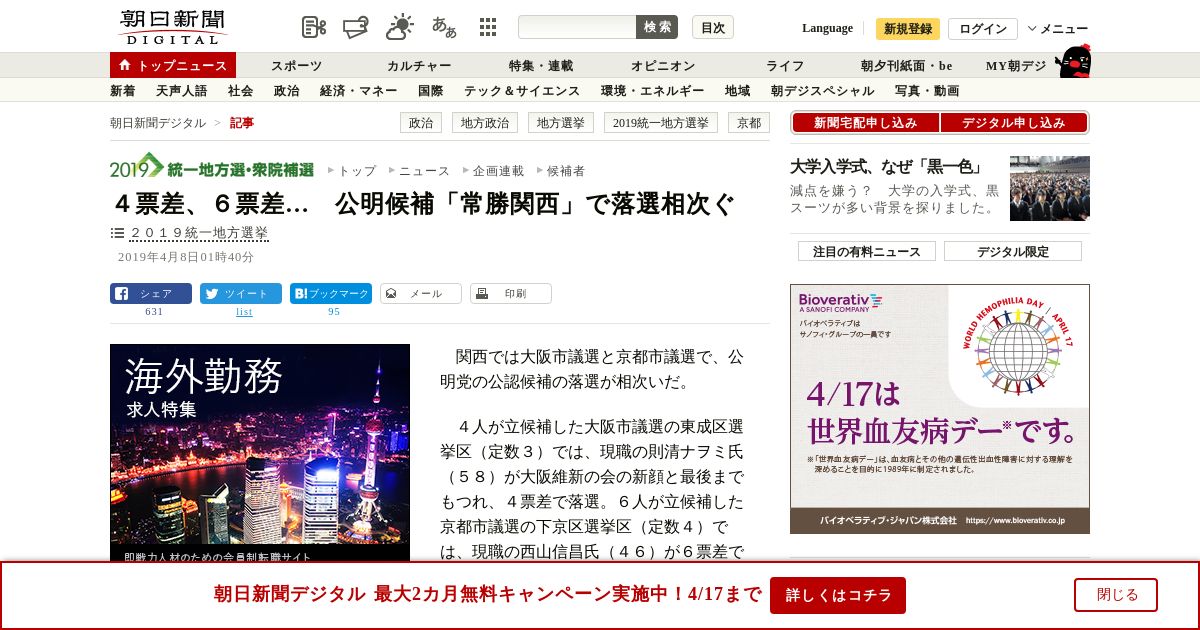Open 社会 in sub navigation
Viewport: 1200px width, 630px height.
[x=241, y=91]
